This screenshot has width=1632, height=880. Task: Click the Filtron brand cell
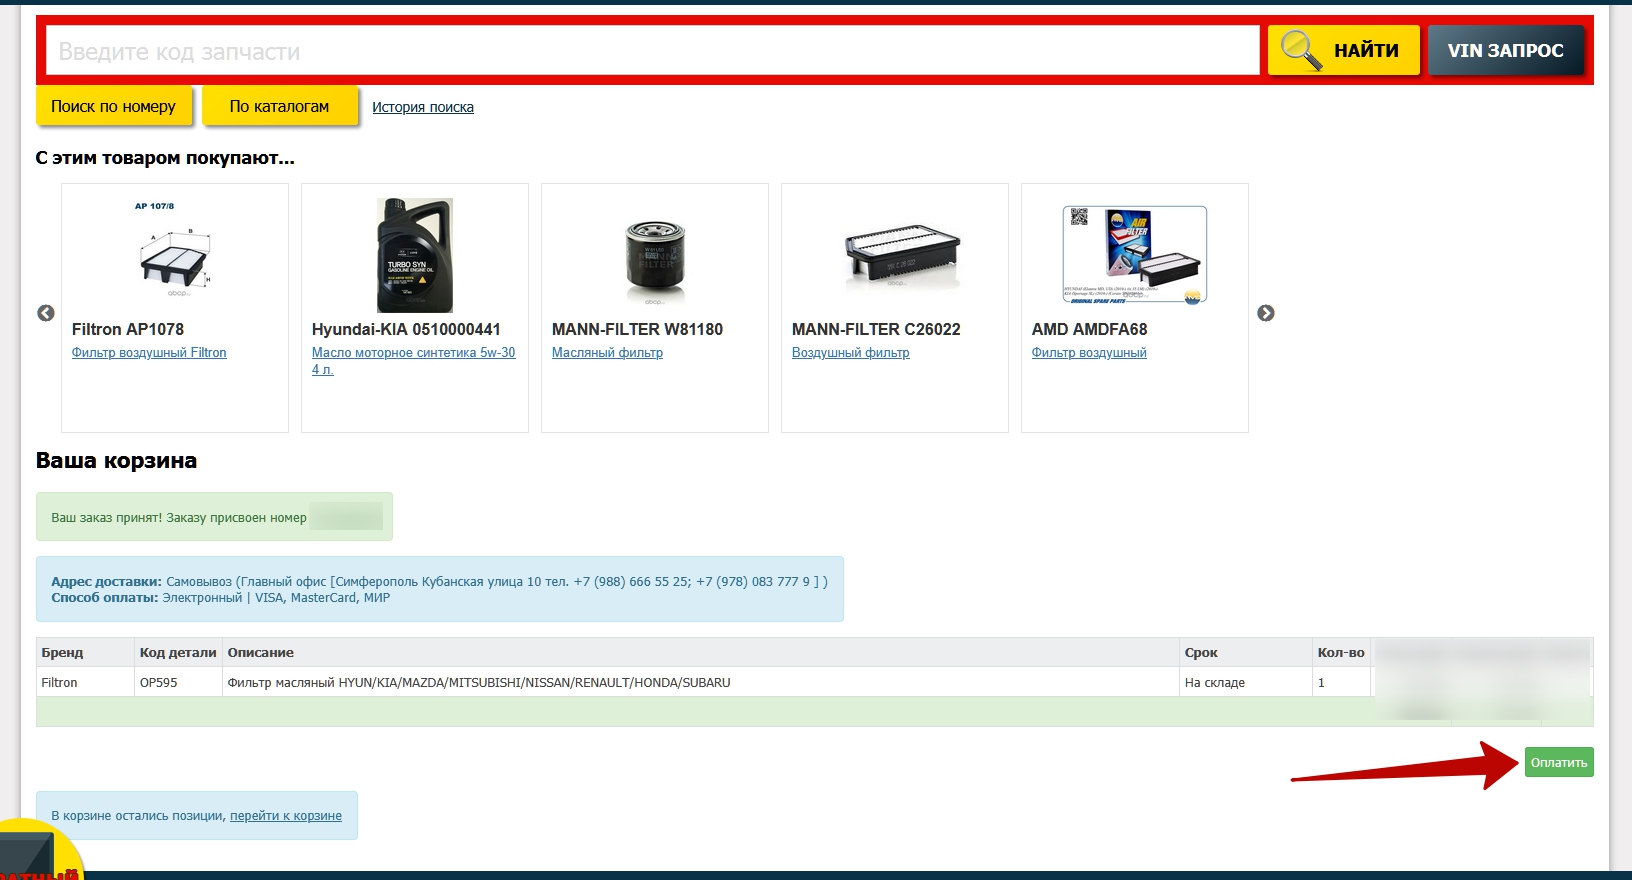click(x=85, y=682)
